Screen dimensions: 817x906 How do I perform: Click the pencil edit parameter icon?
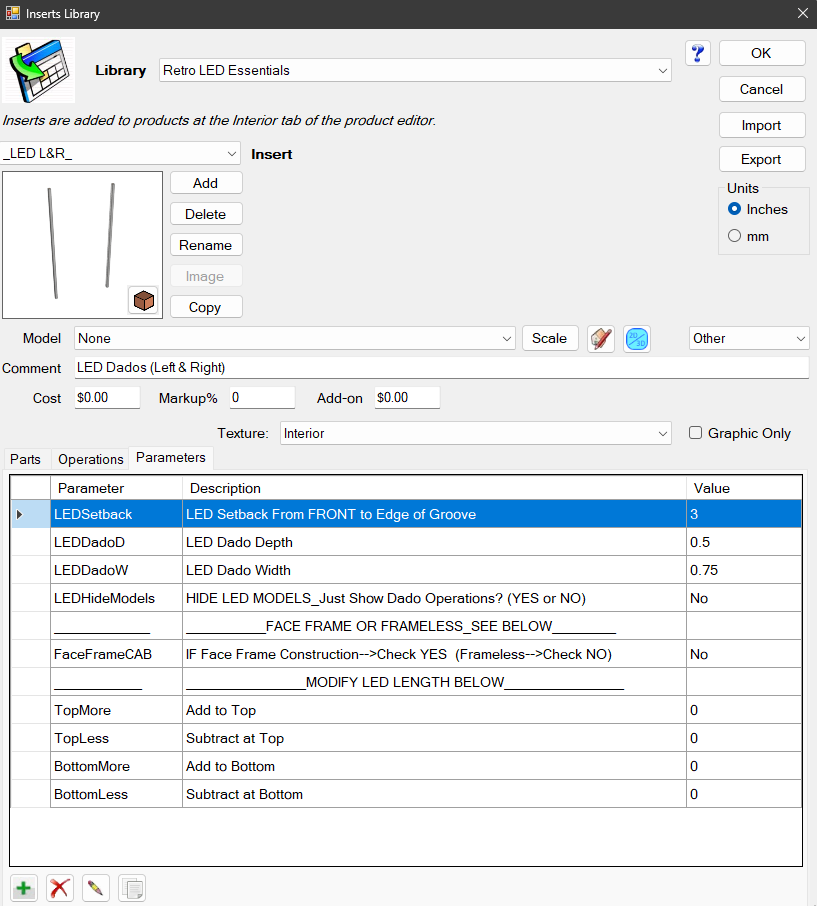tap(95, 887)
